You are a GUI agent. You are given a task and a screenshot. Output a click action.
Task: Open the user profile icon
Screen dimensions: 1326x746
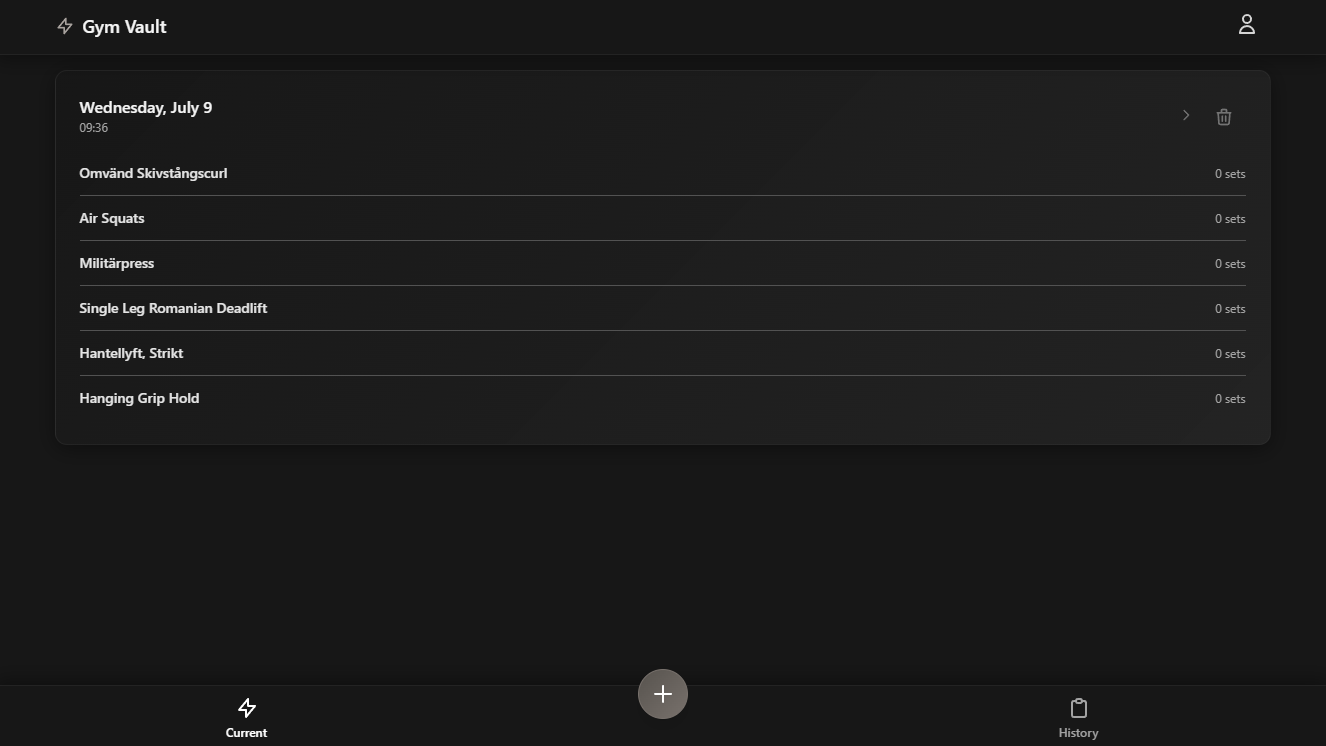[x=1246, y=25]
